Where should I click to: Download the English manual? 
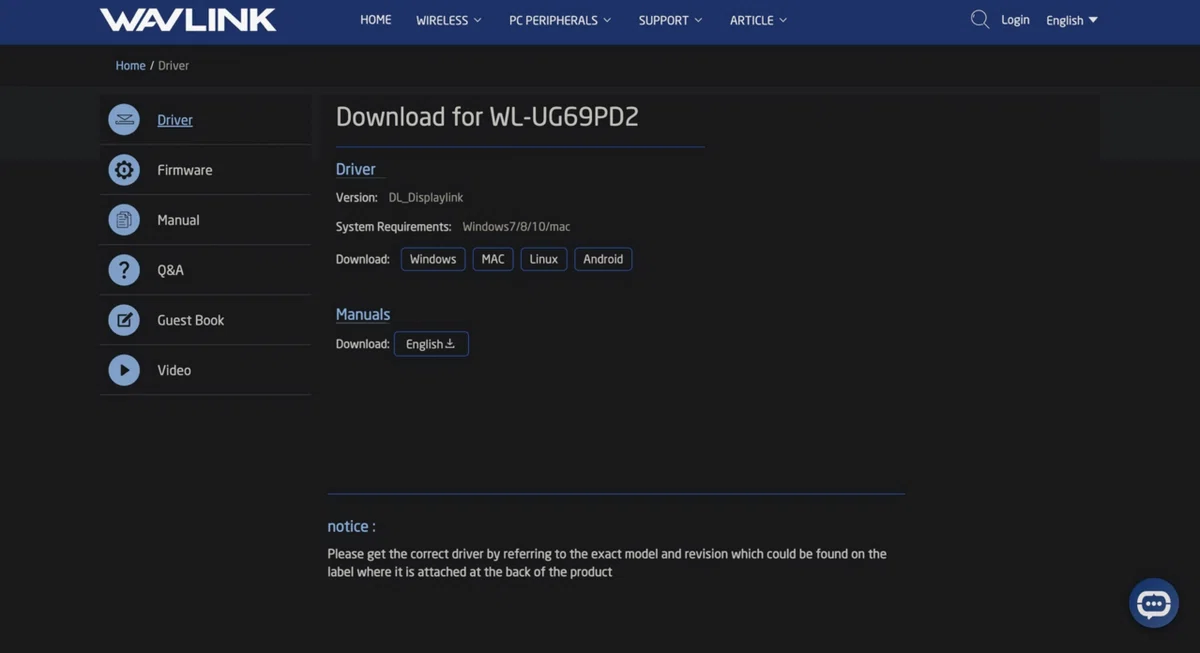(431, 344)
